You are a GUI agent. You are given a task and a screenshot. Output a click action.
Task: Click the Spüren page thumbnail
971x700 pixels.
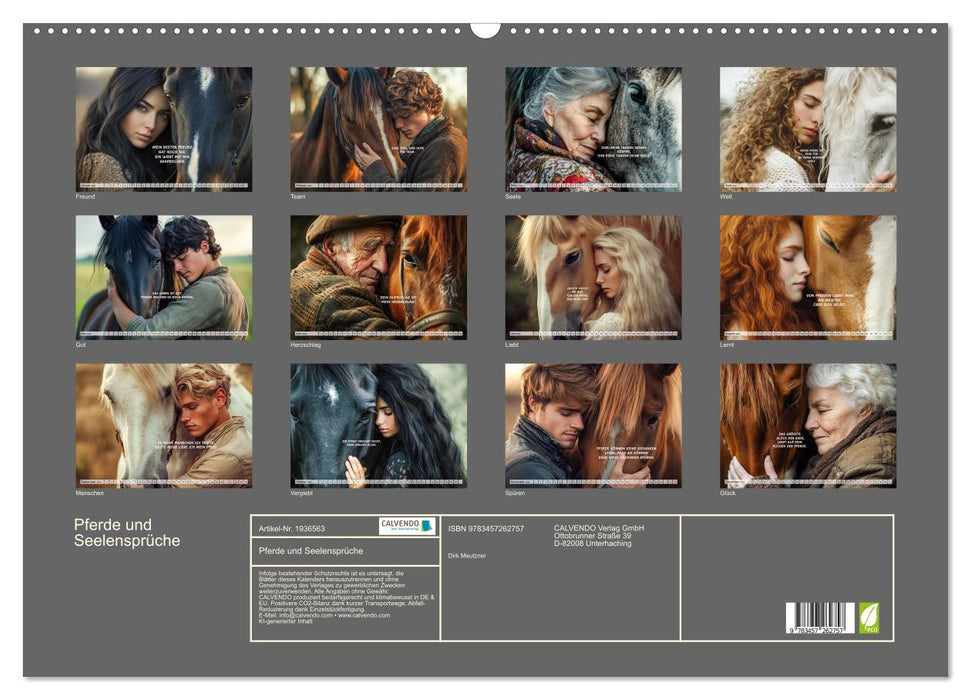pos(593,425)
